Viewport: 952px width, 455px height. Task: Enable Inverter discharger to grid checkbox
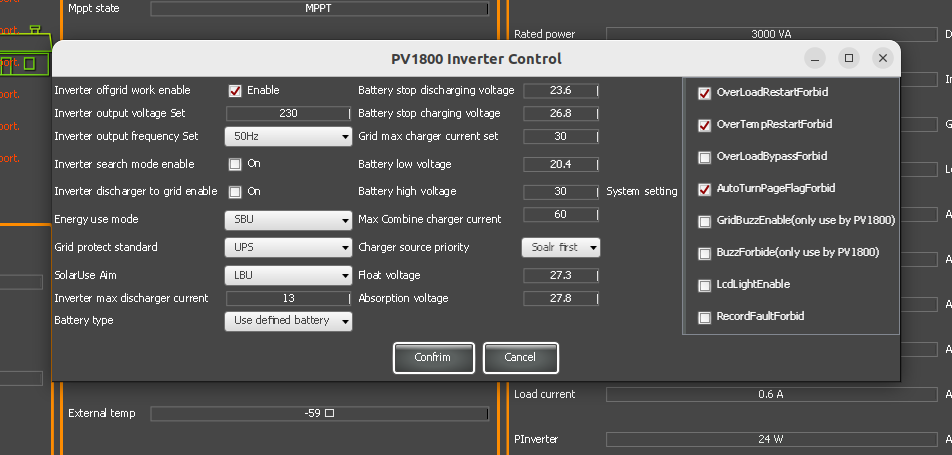pyautogui.click(x=235, y=191)
